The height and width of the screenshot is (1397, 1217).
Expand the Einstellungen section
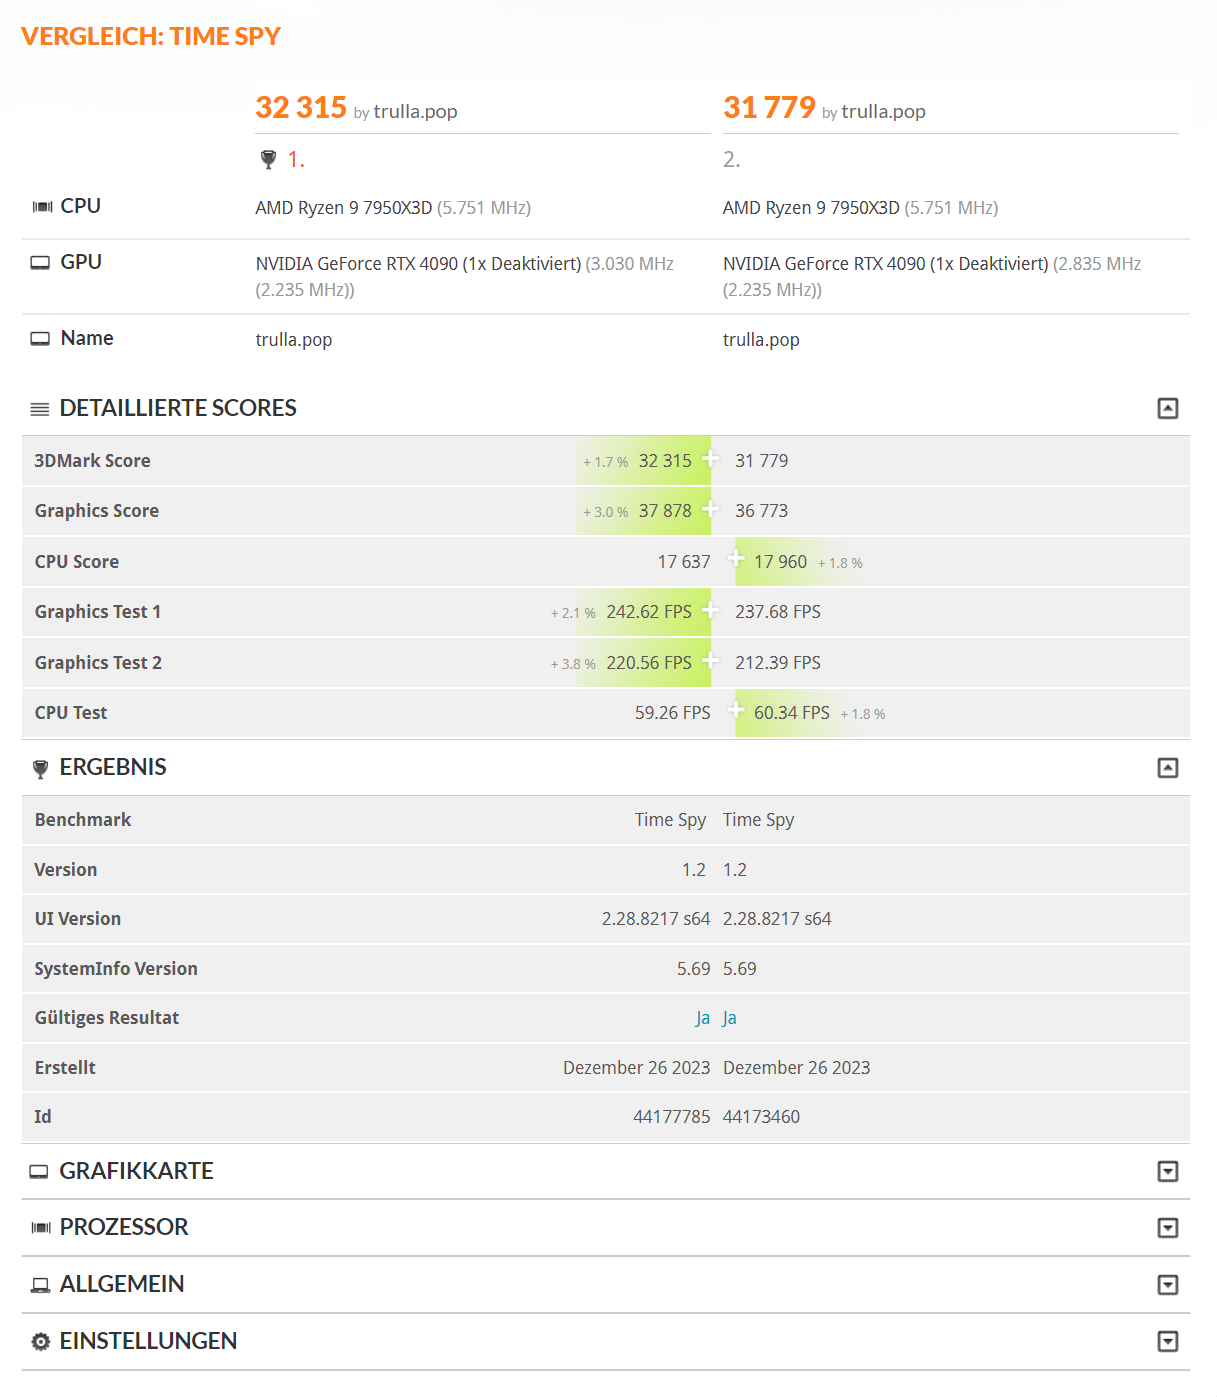tap(1167, 1342)
